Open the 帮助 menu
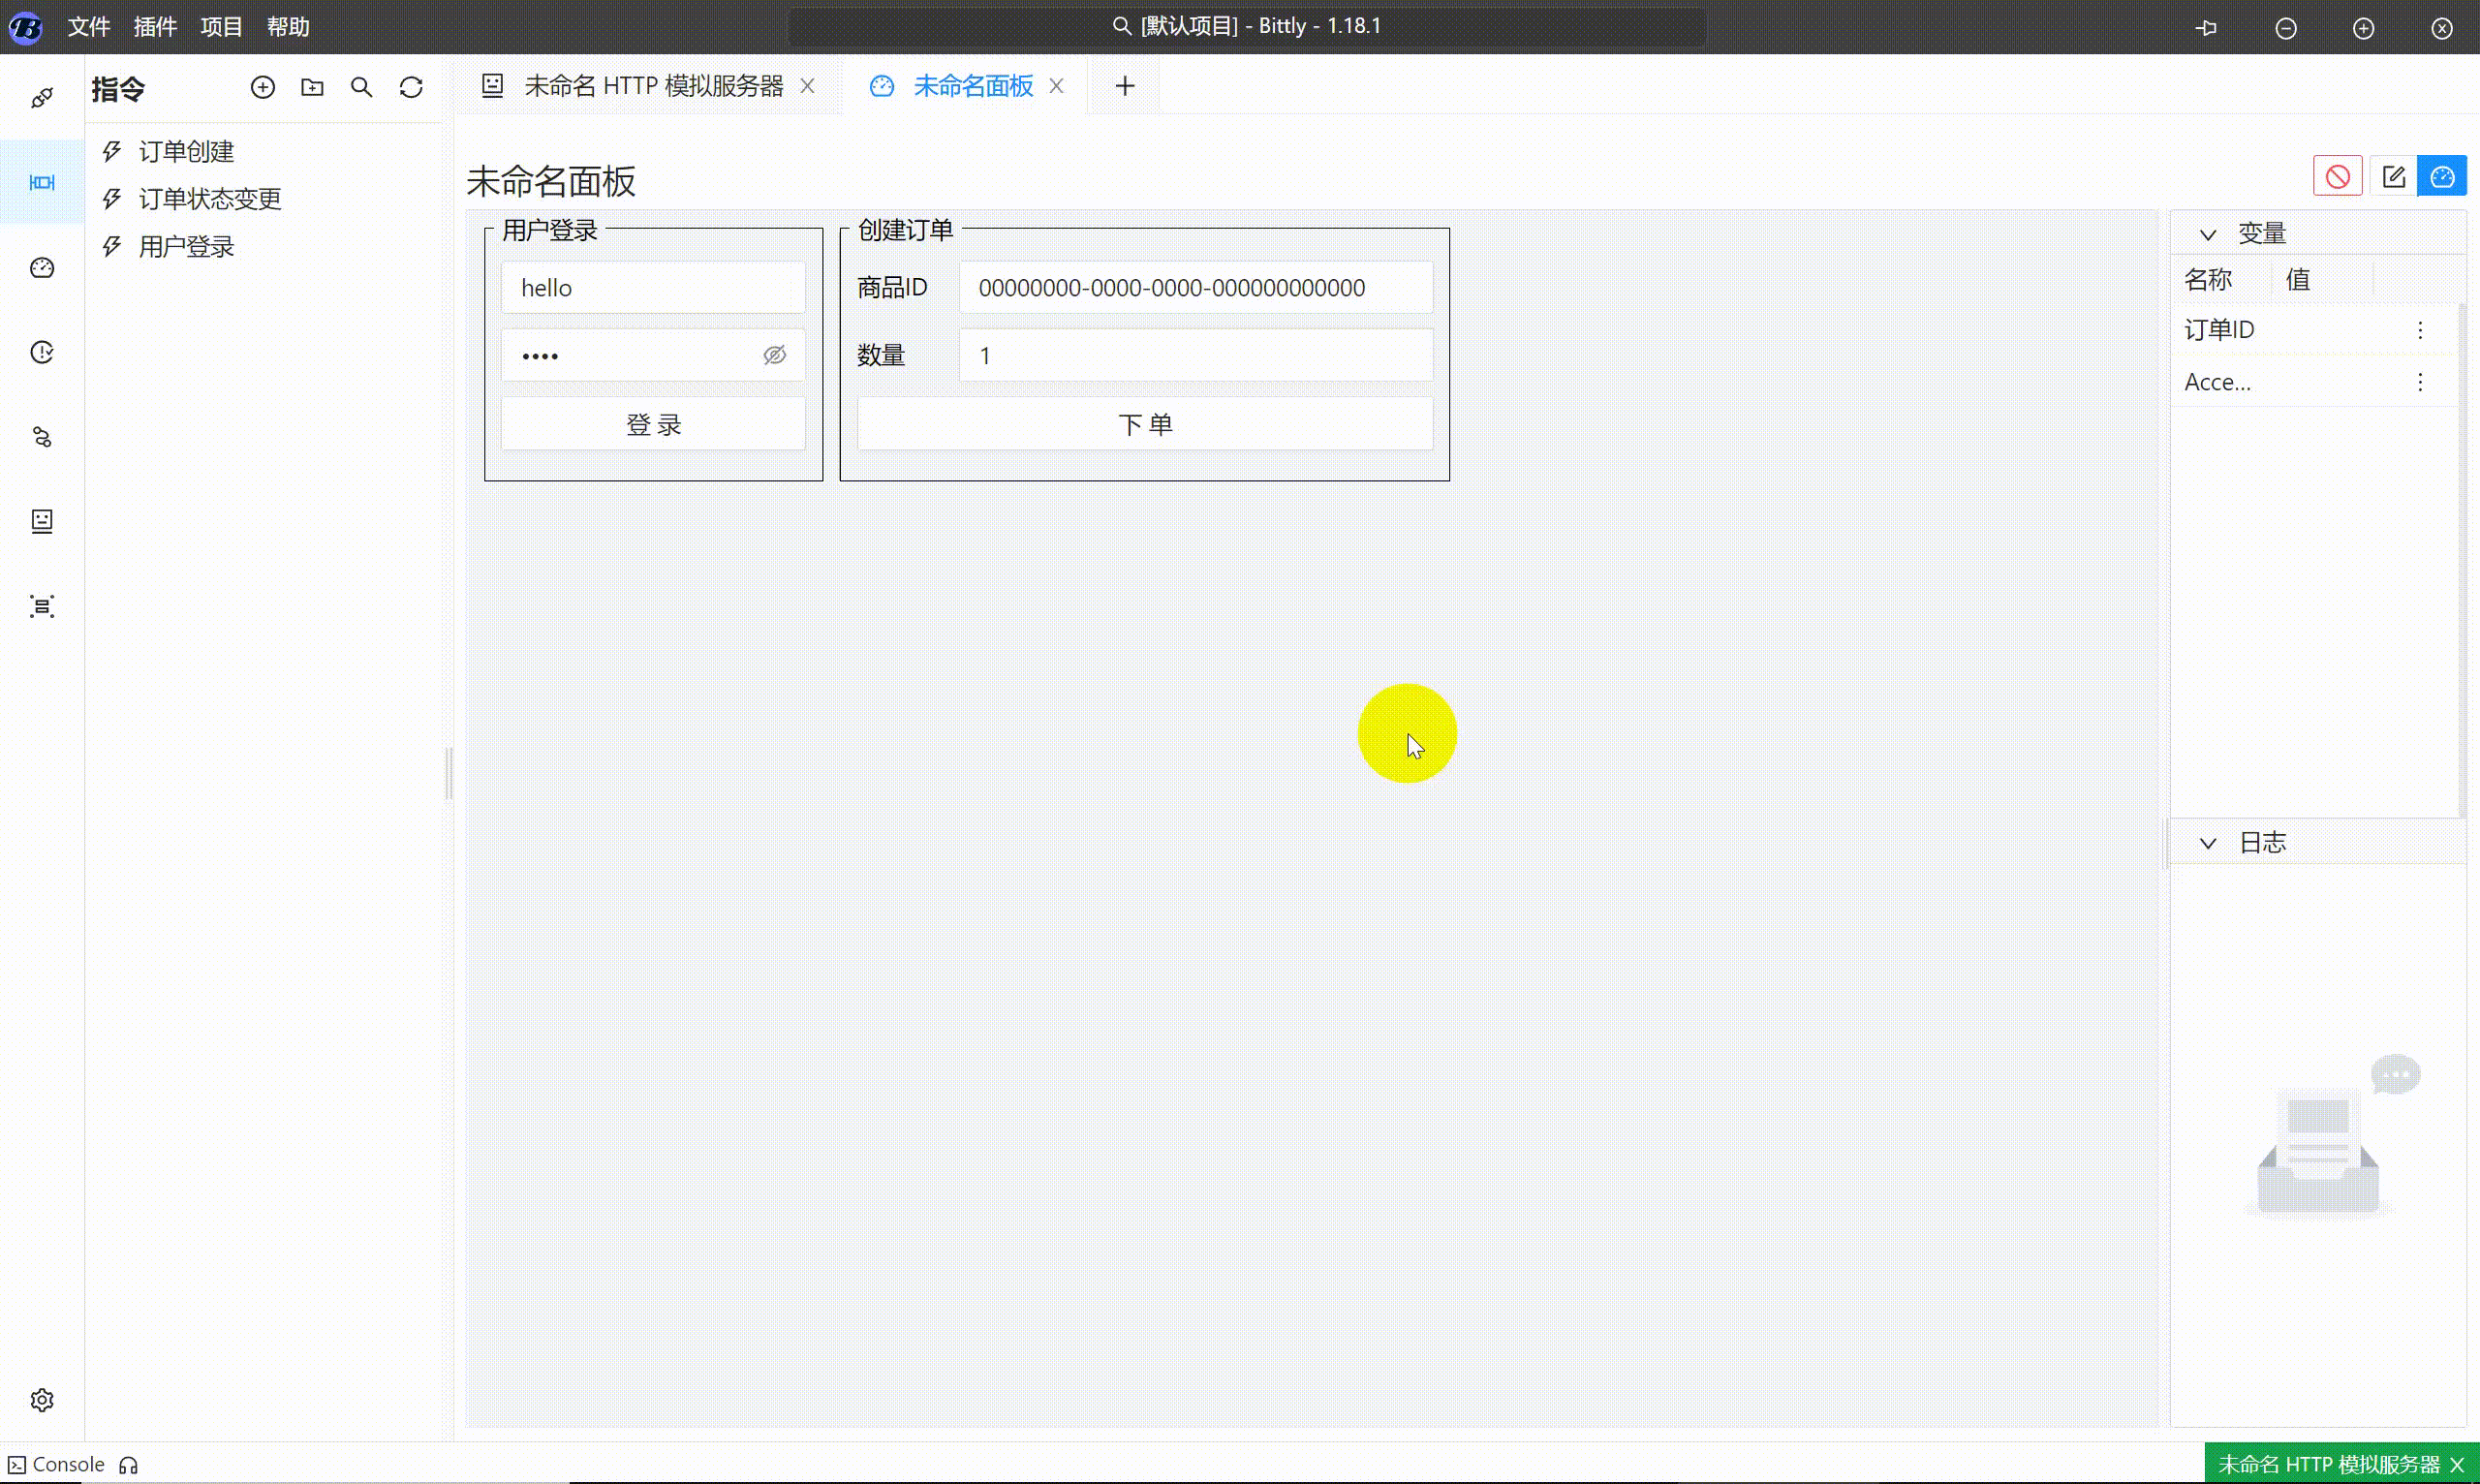2480x1484 pixels. pyautogui.click(x=288, y=27)
